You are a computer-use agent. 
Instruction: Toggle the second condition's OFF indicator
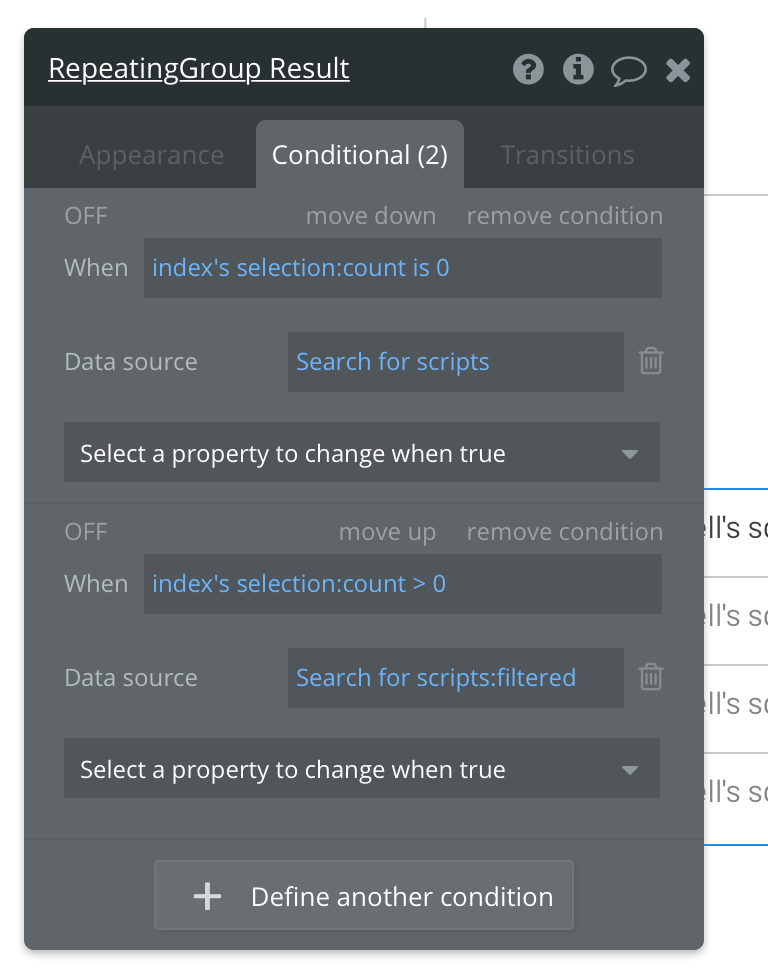[86, 532]
